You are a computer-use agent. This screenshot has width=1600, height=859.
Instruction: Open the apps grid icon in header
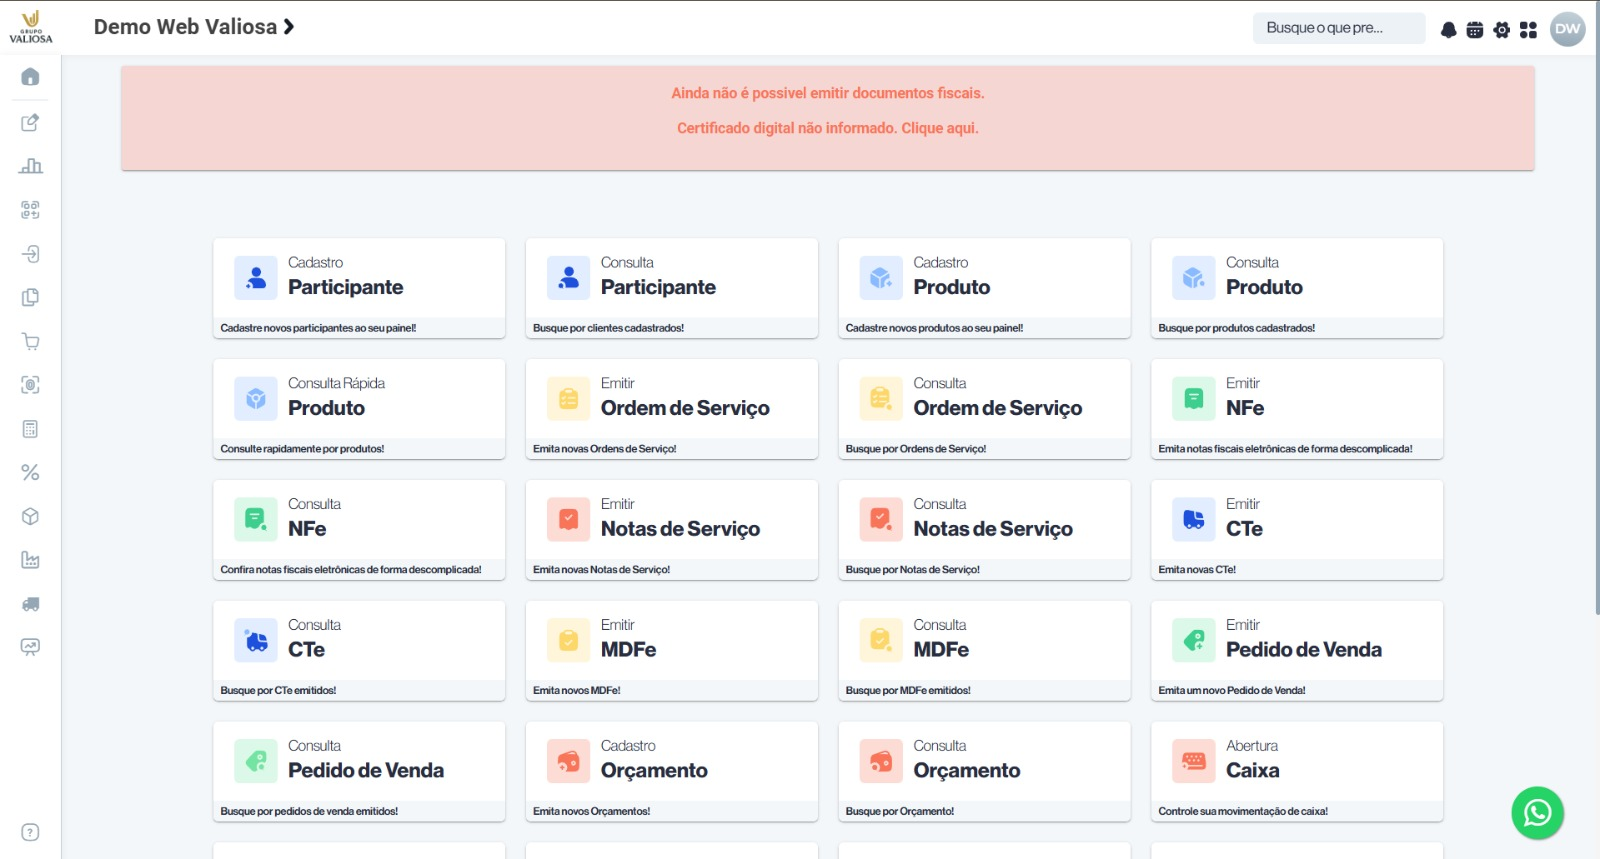pos(1528,30)
